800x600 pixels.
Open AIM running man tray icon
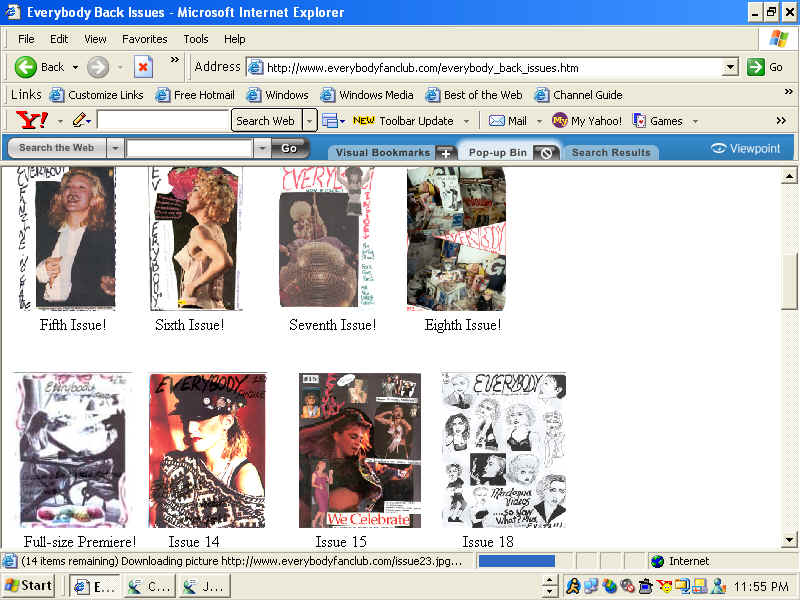573,586
